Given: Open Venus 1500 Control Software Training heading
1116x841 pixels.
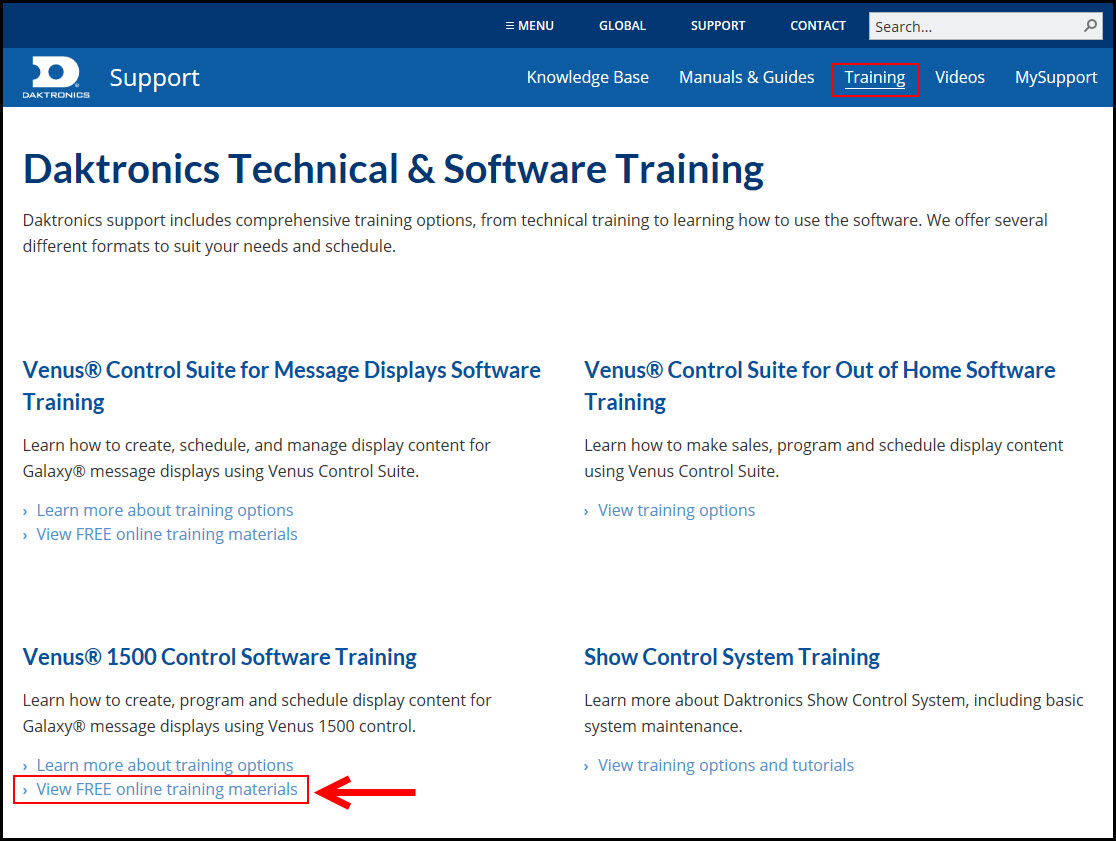Looking at the screenshot, I should tap(219, 657).
